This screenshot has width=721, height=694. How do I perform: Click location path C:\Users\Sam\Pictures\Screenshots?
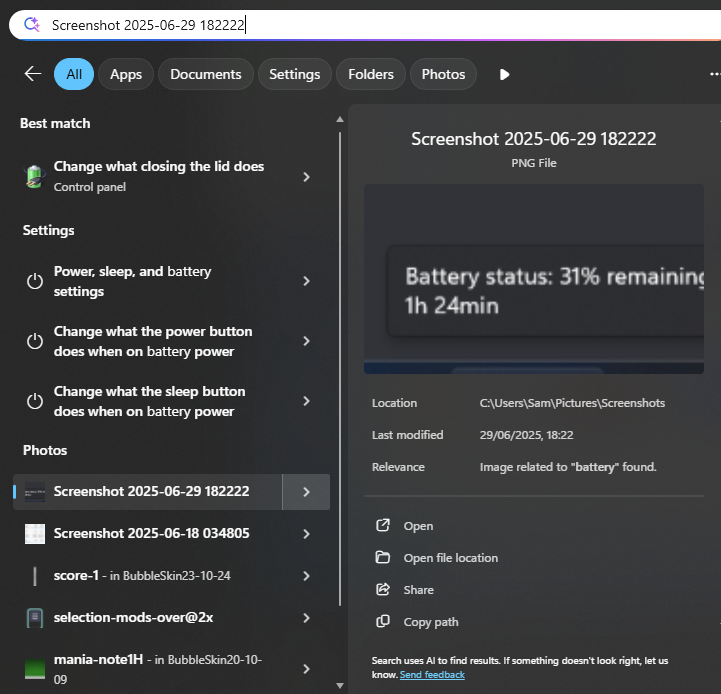tap(572, 403)
